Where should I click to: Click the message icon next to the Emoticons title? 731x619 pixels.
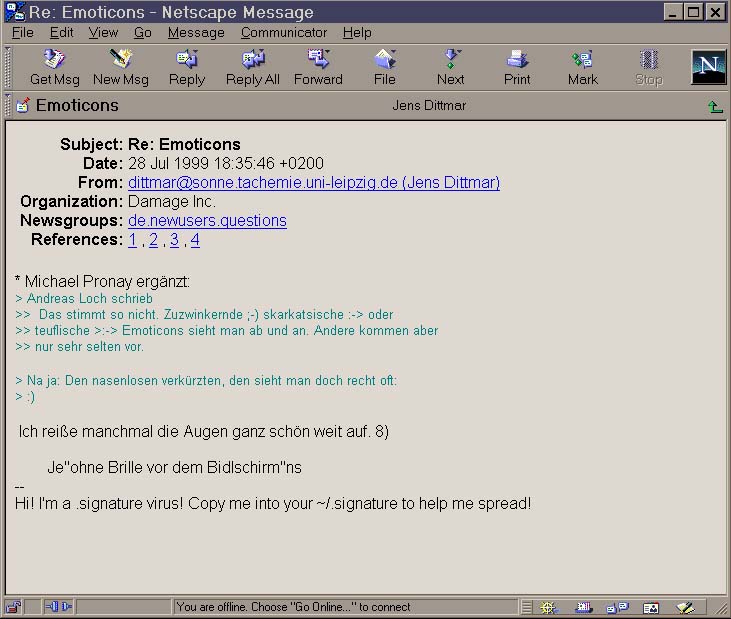point(23,105)
